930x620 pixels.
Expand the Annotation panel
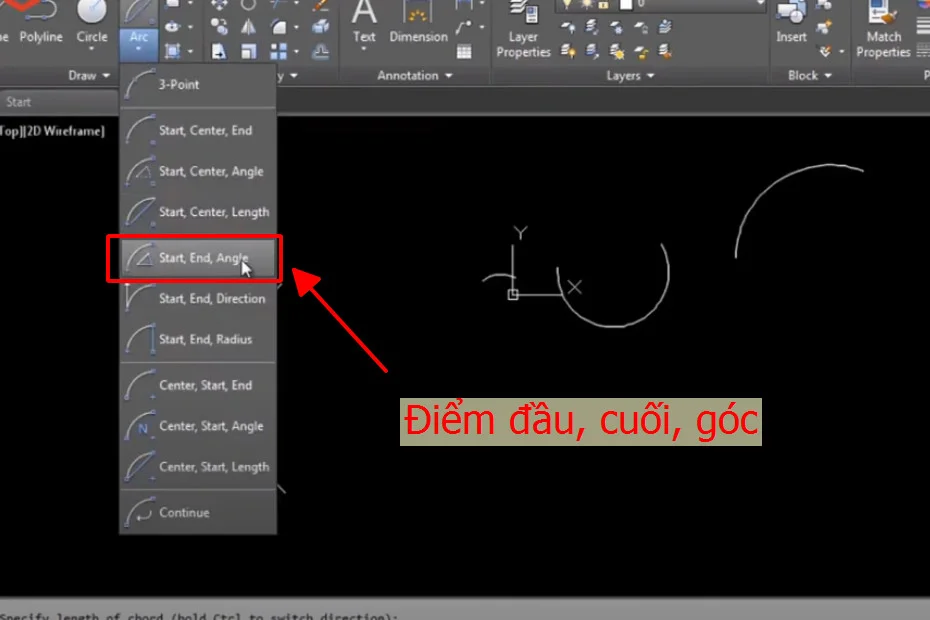pos(415,75)
